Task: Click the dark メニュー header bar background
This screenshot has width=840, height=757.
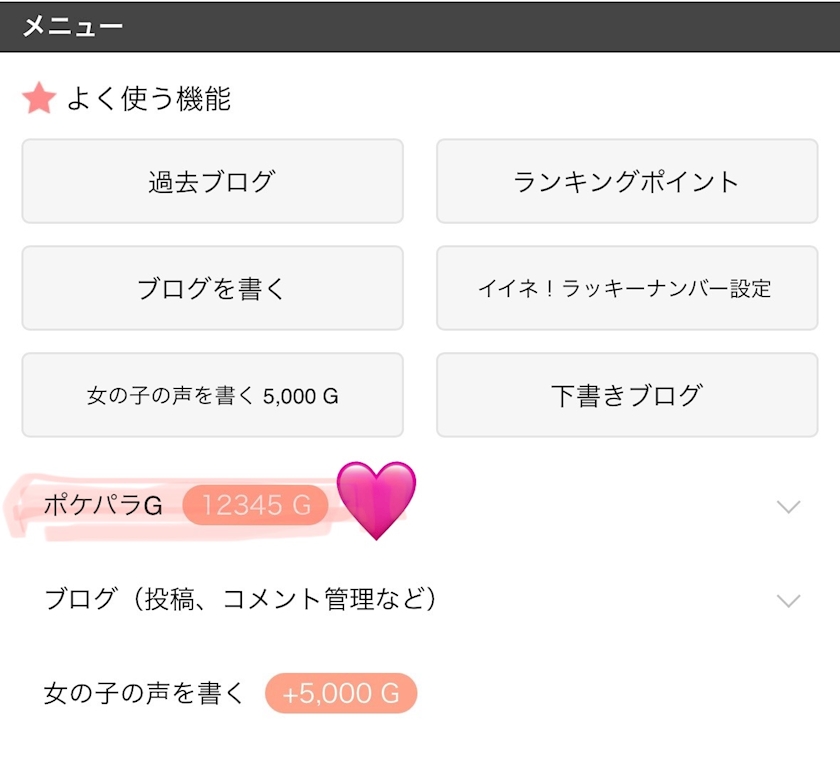Action: 500,26
